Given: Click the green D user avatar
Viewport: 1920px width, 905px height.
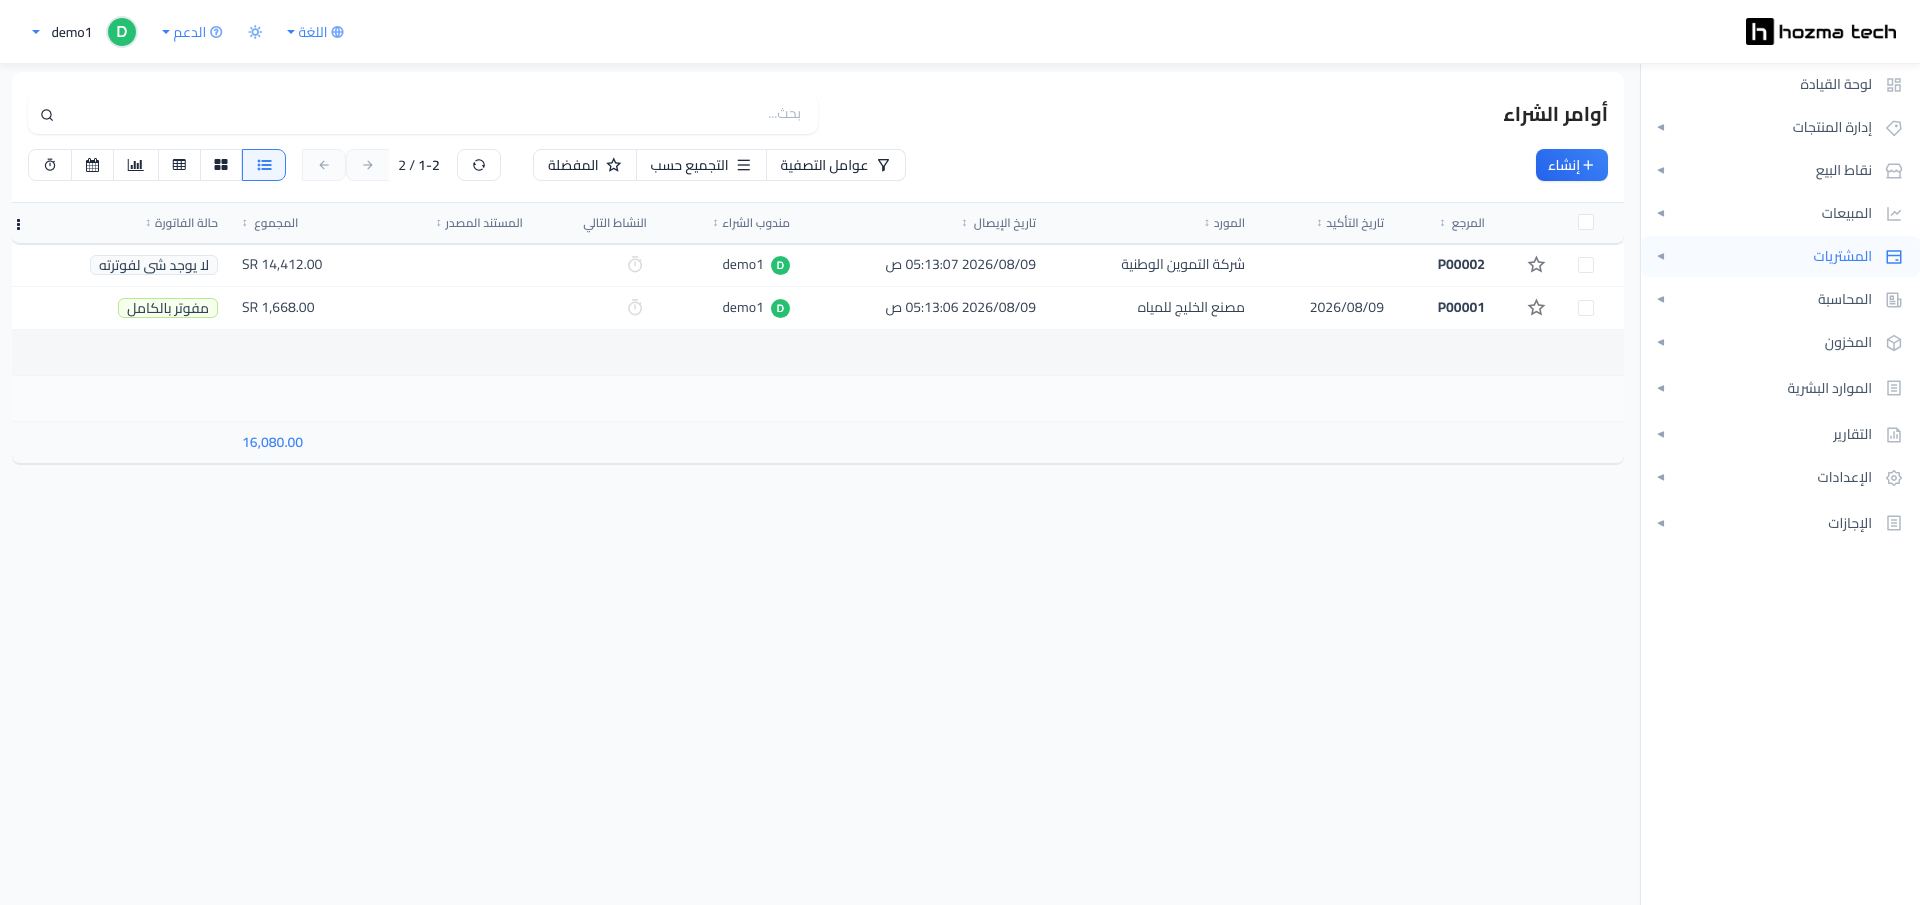Looking at the screenshot, I should pos(122,32).
